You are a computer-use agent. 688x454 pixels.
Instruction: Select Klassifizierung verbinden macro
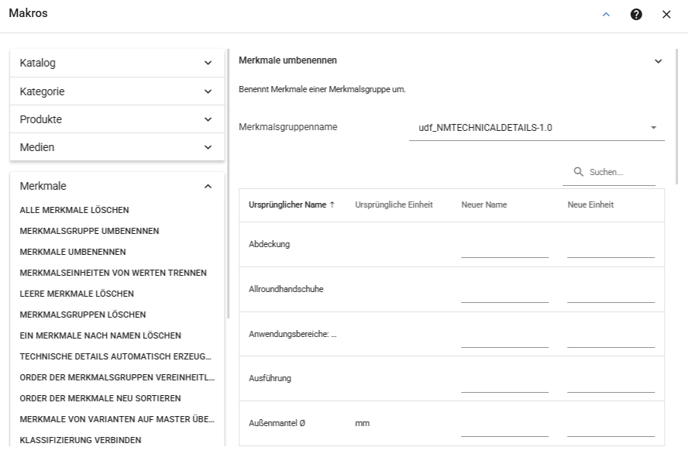point(80,440)
